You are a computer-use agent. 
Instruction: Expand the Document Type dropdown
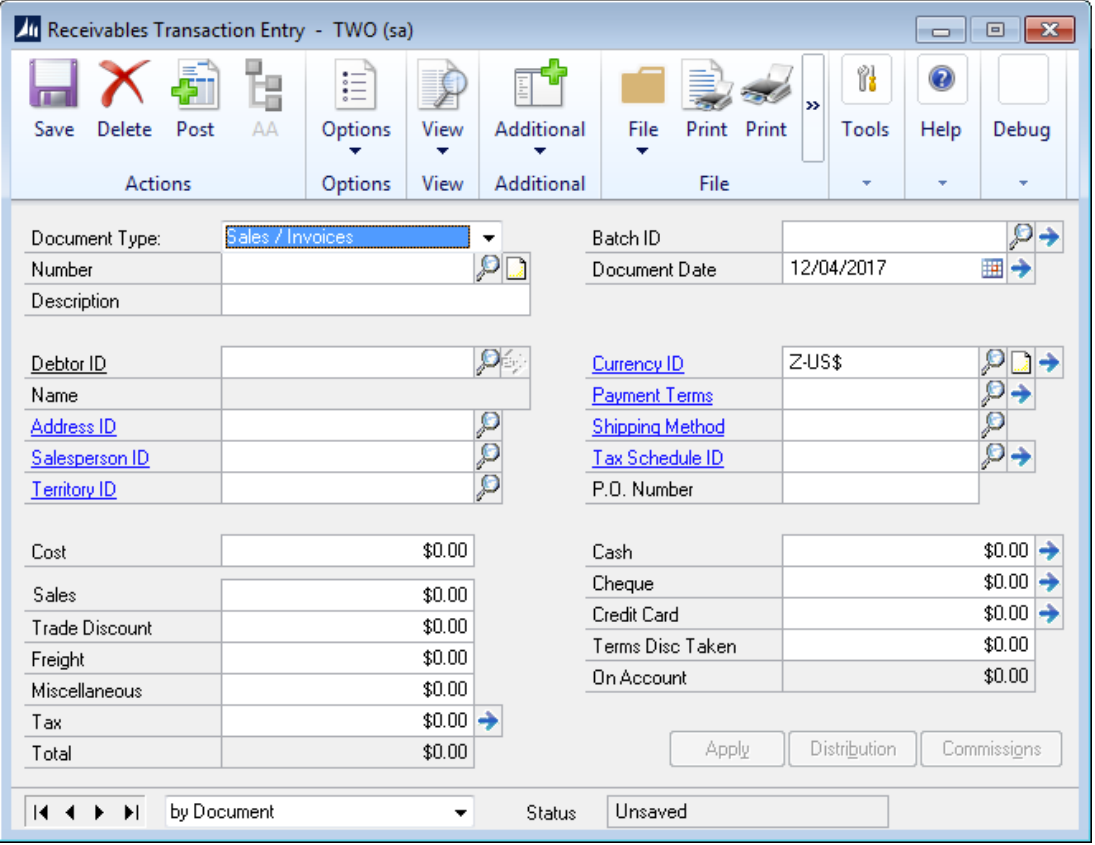[488, 238]
